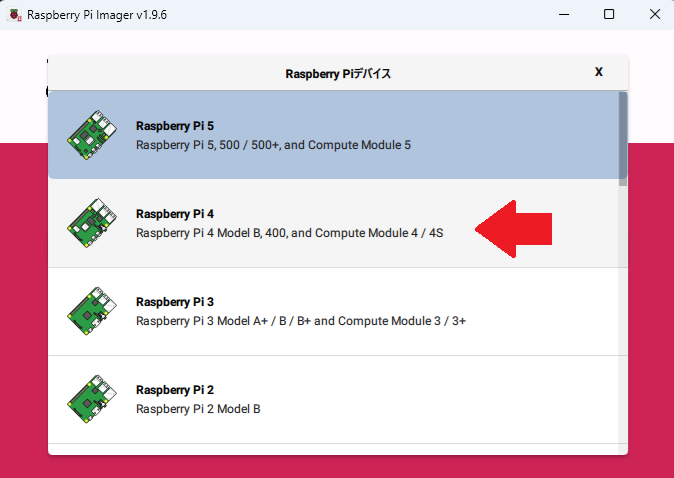Click description mentioning Model A+ / B / B+
Screen dimensions: 674x478
pyautogui.click(x=301, y=321)
